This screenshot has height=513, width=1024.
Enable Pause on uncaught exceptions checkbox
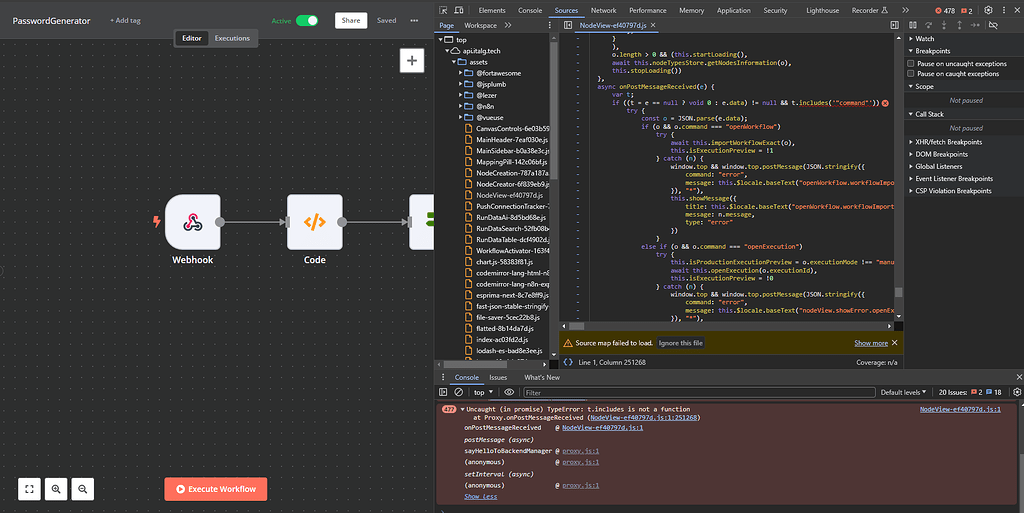click(911, 63)
